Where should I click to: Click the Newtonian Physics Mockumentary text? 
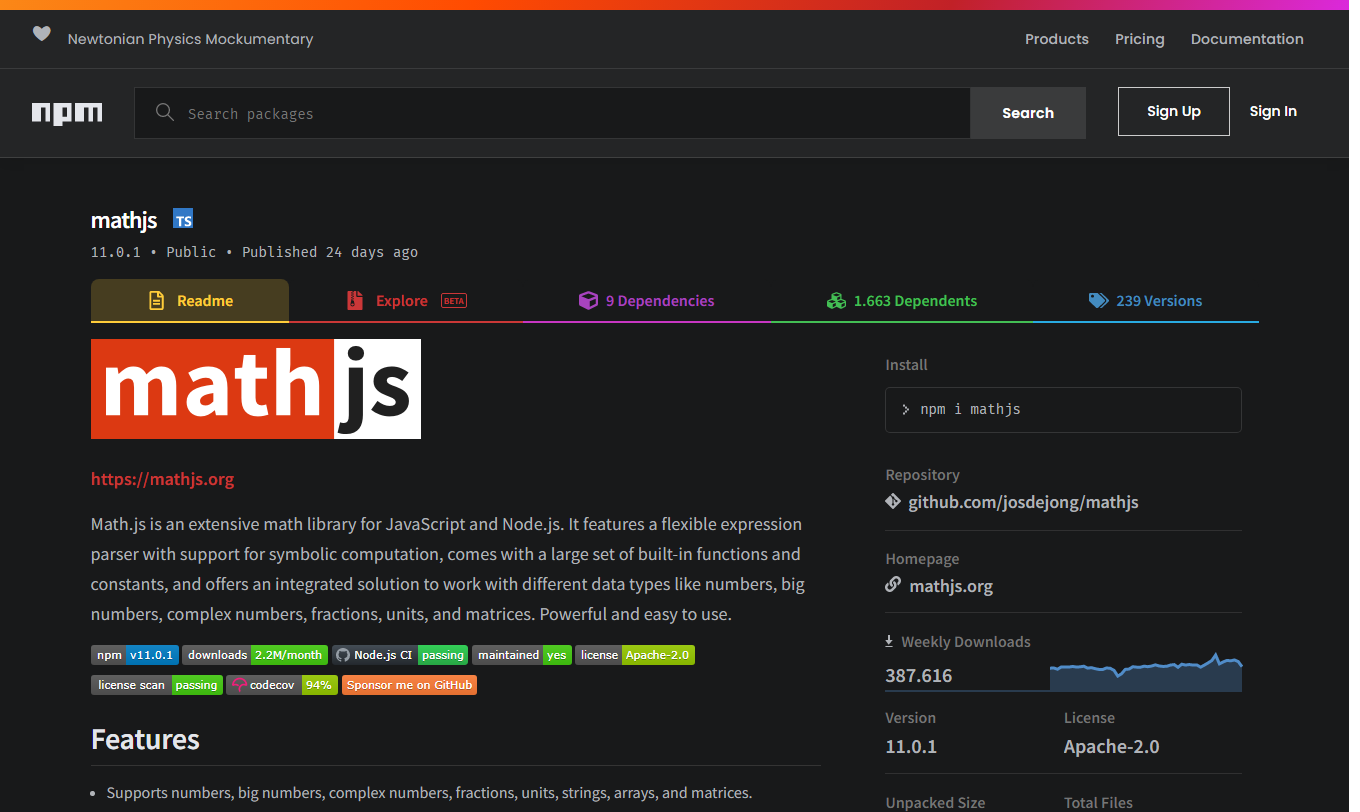point(190,39)
